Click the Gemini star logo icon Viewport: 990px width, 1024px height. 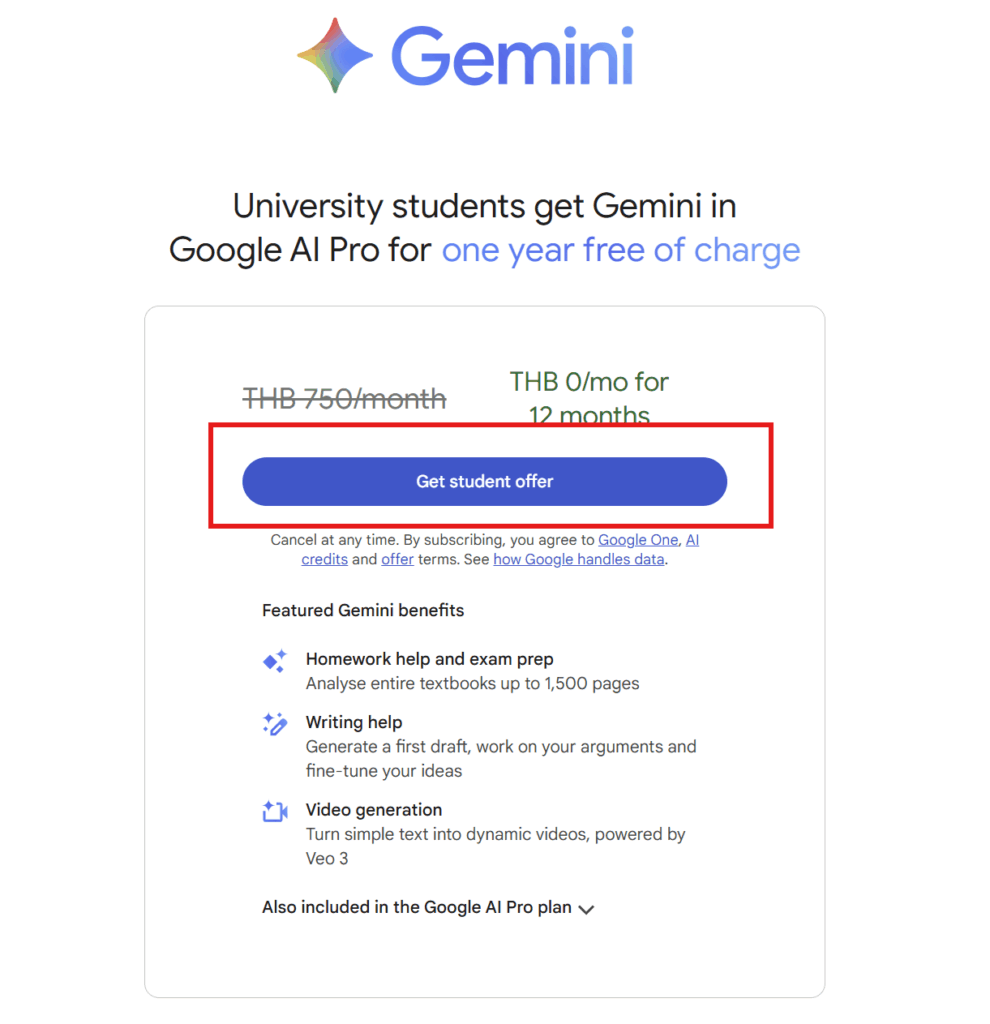[x=335, y=55]
